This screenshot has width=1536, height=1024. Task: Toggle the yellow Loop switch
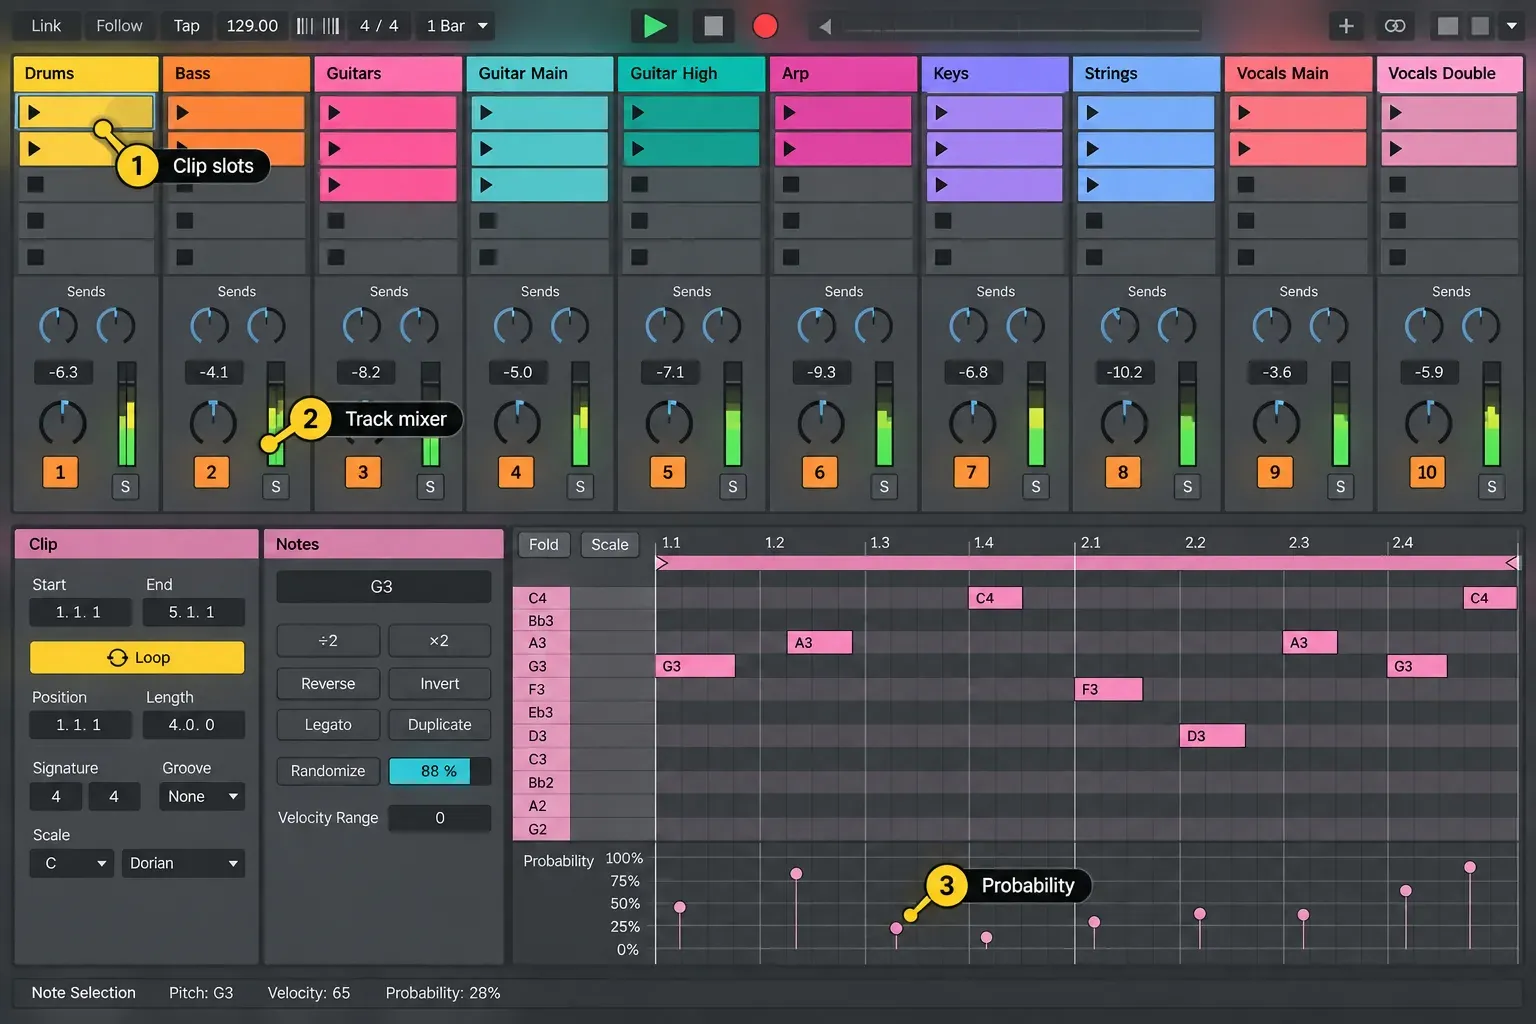[137, 657]
